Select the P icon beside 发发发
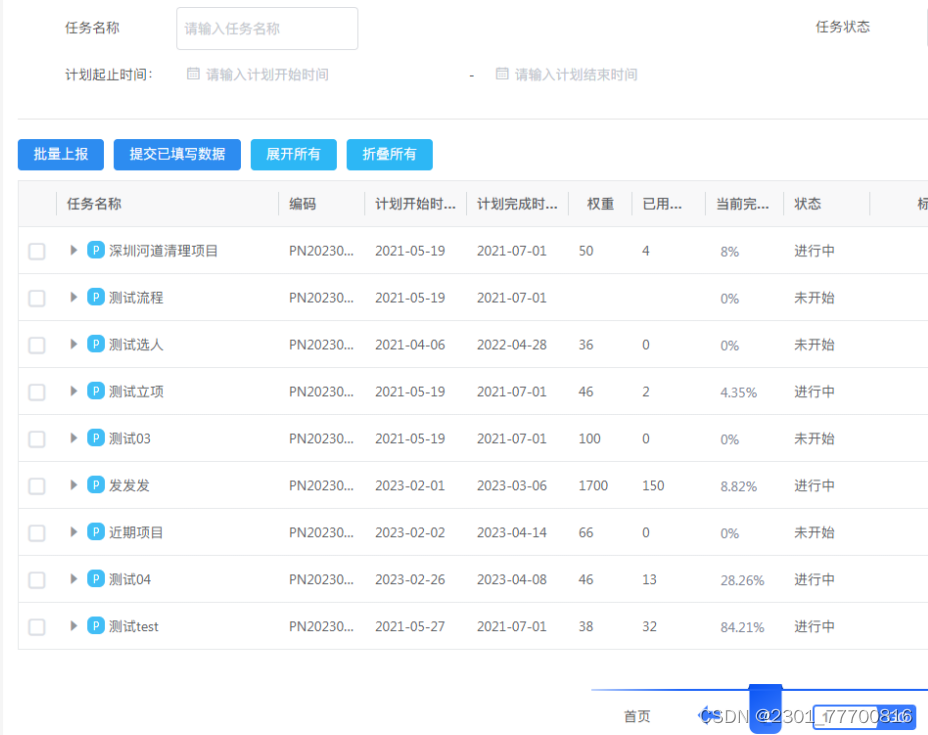The width and height of the screenshot is (928, 735). point(96,485)
